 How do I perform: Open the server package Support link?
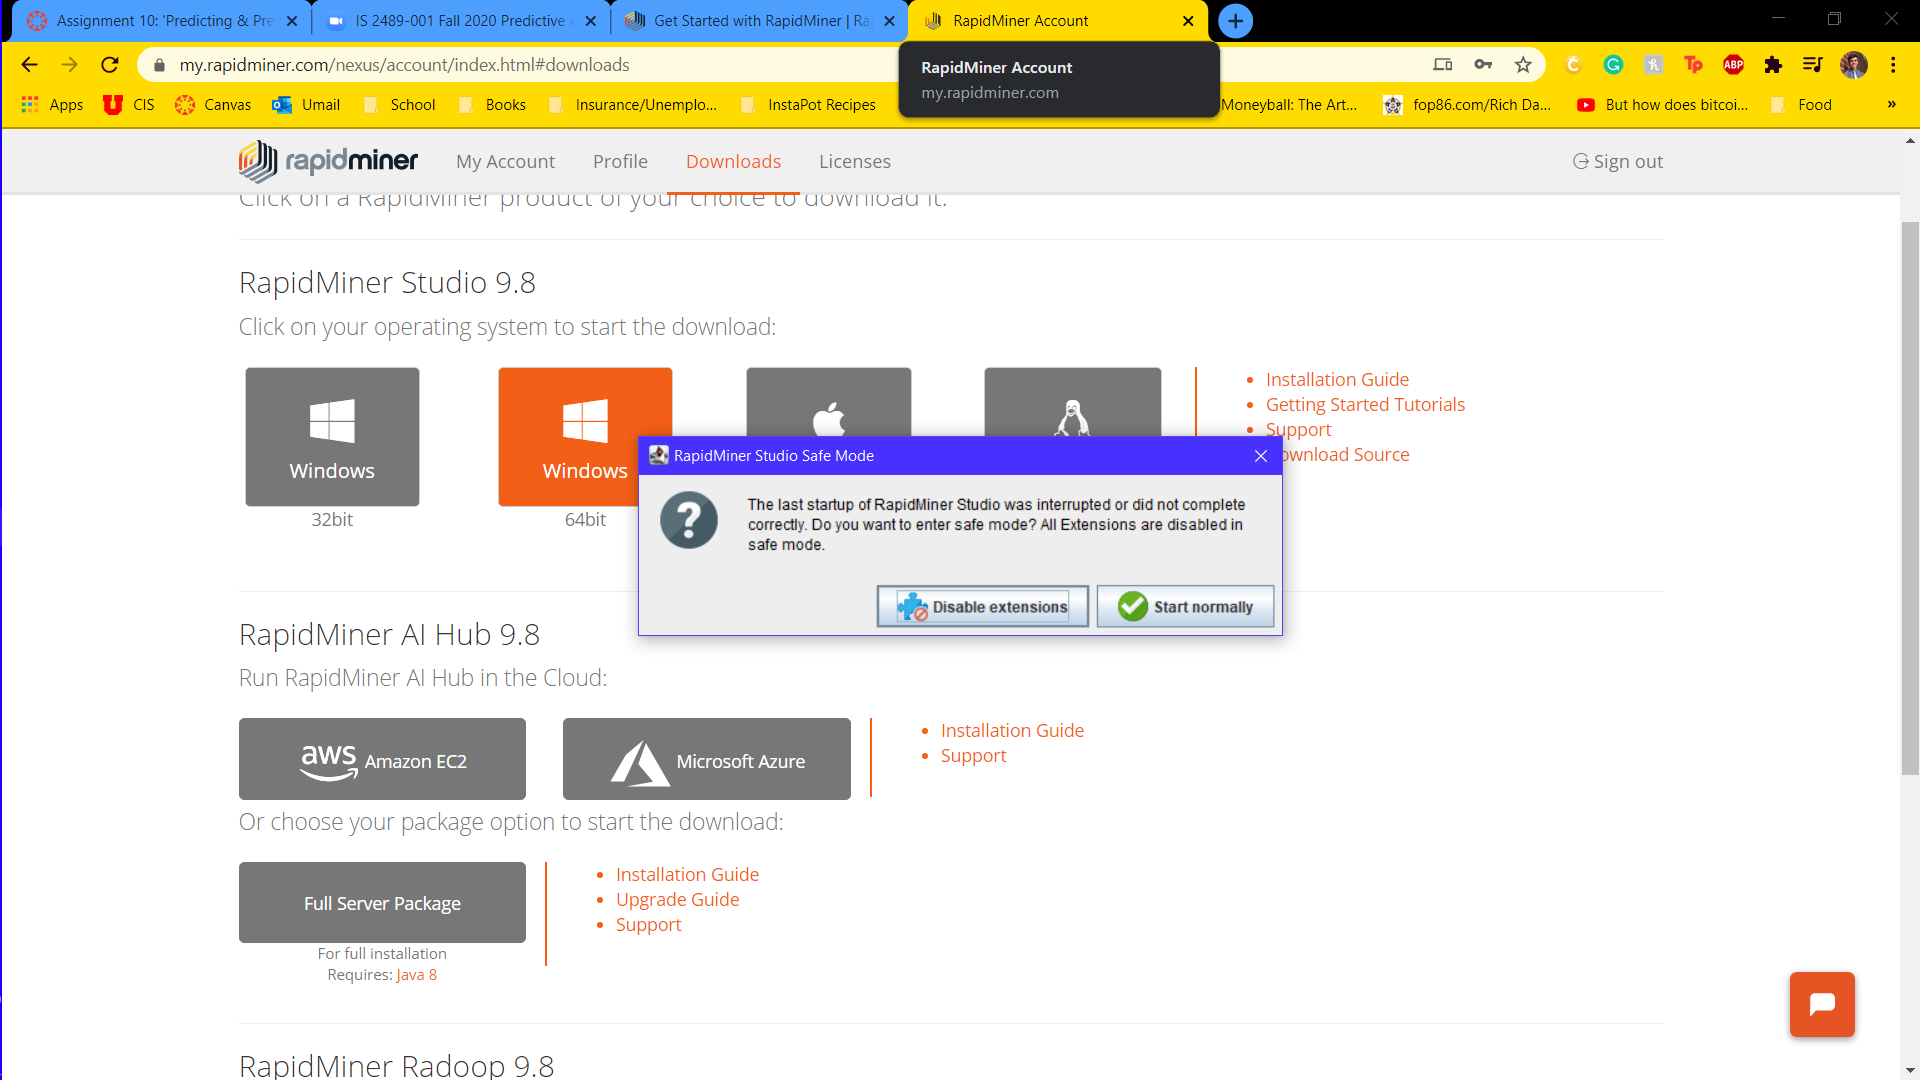coord(648,925)
